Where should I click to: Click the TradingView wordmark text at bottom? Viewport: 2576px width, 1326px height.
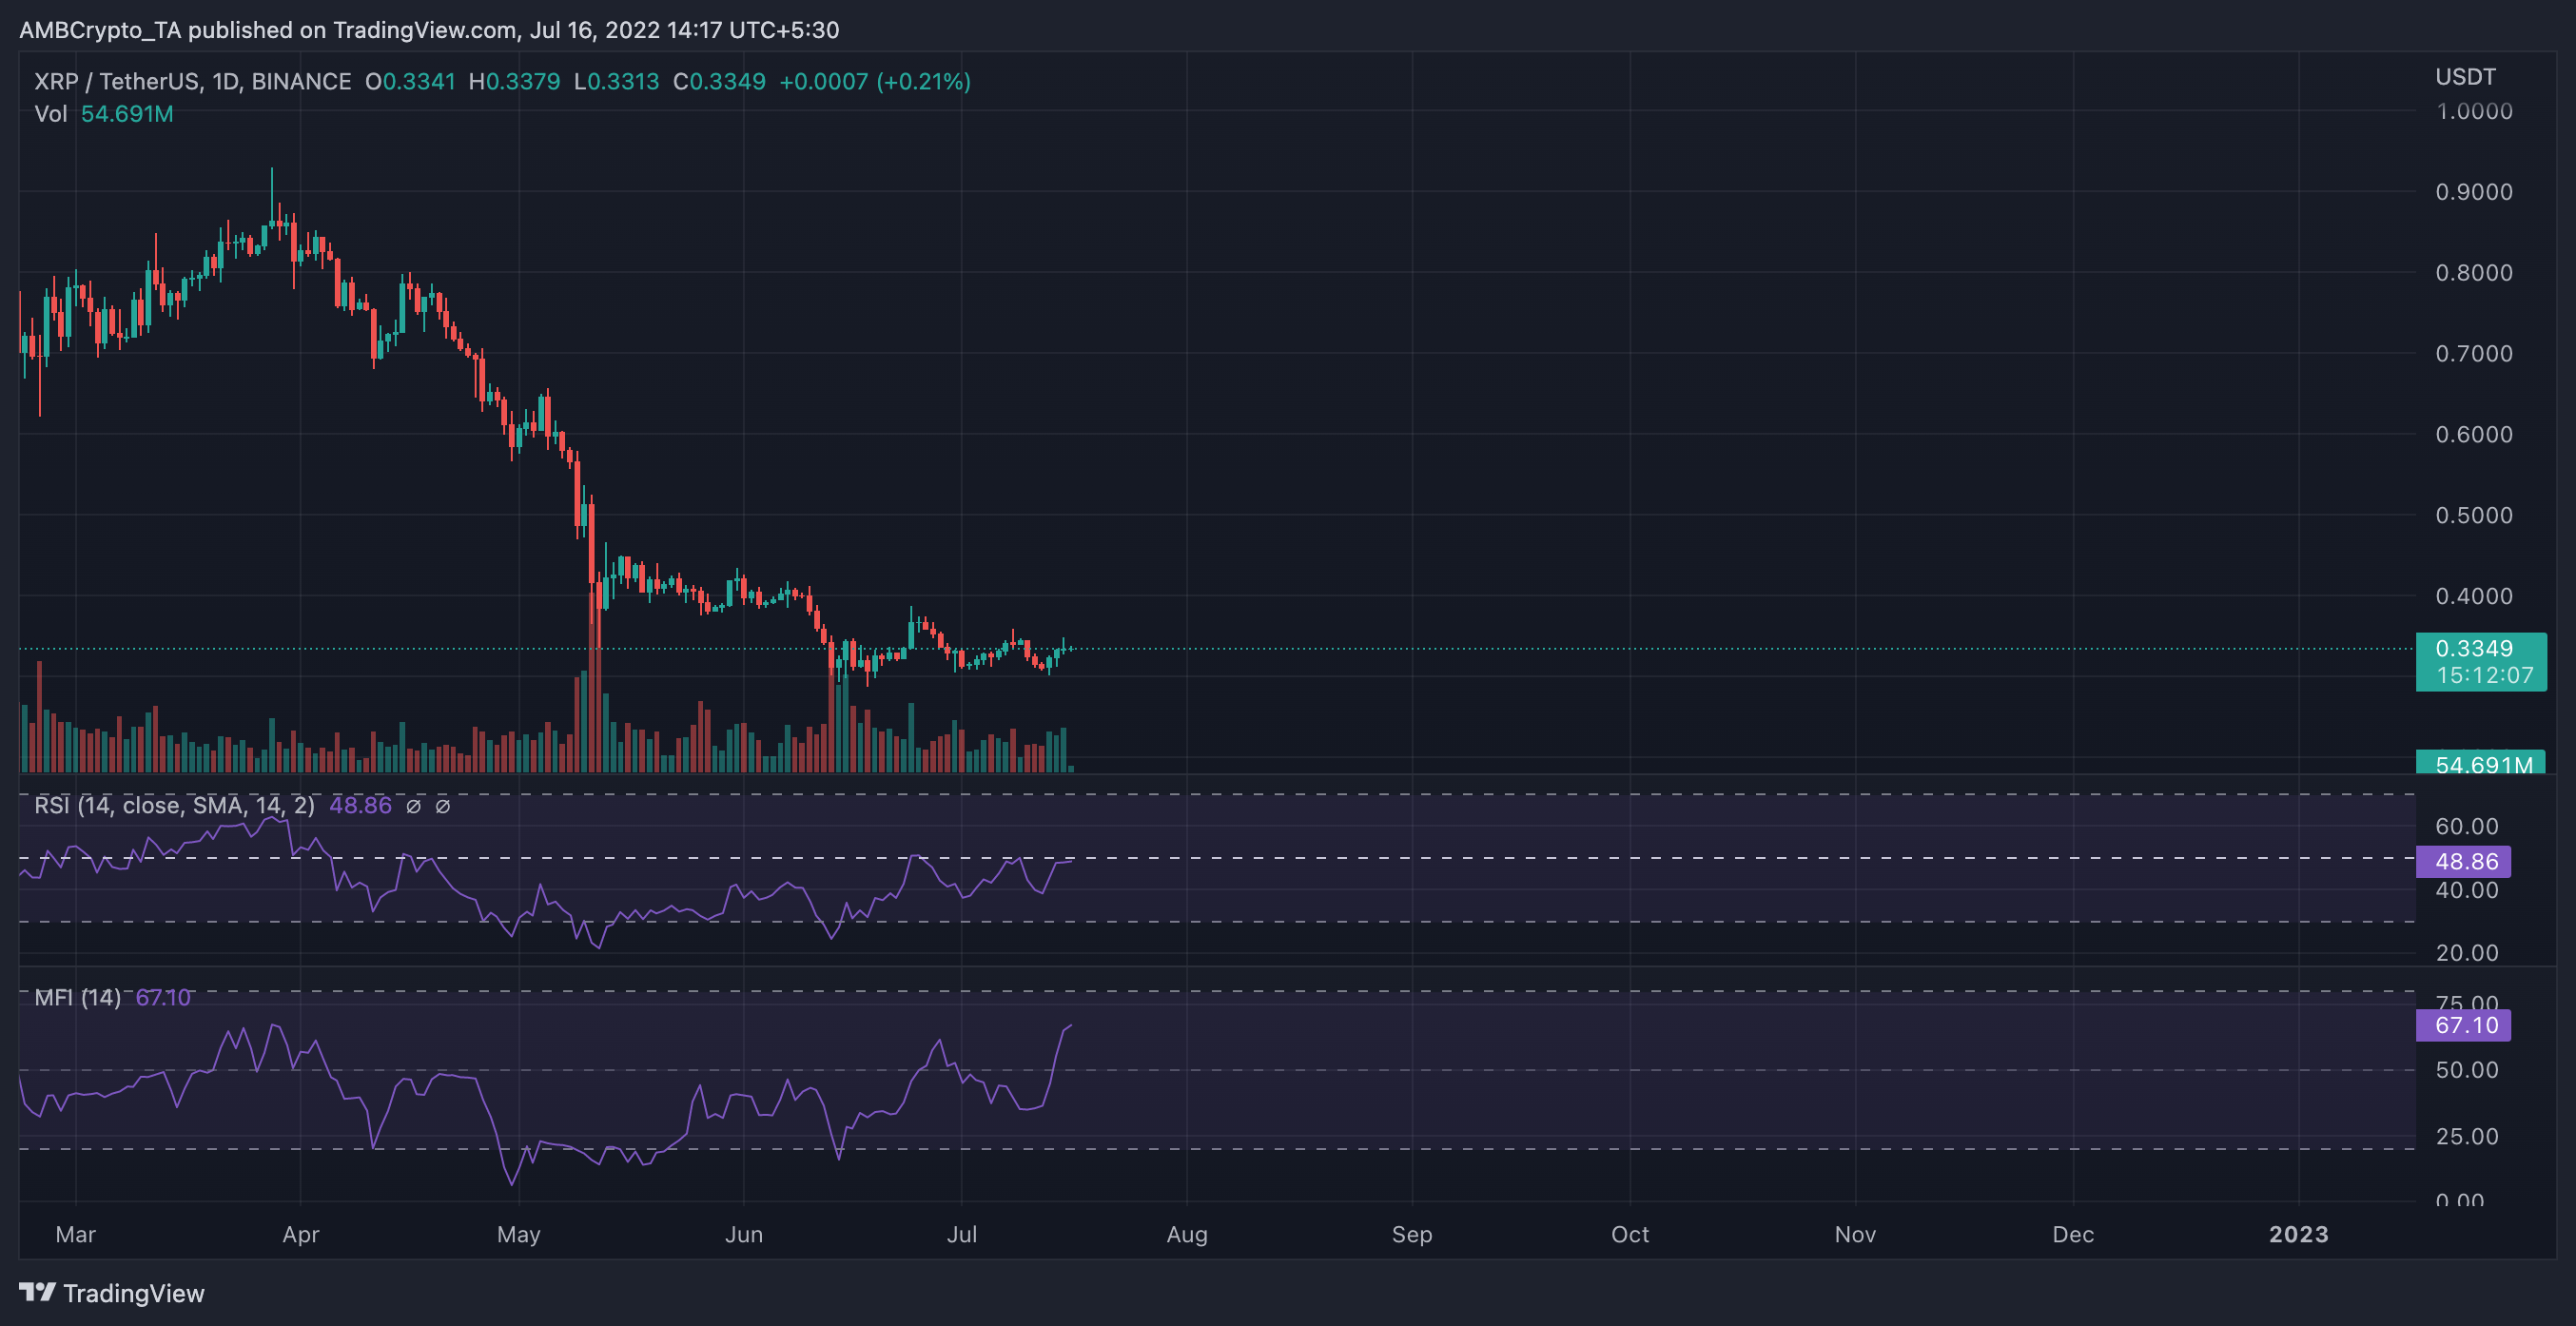point(134,1293)
